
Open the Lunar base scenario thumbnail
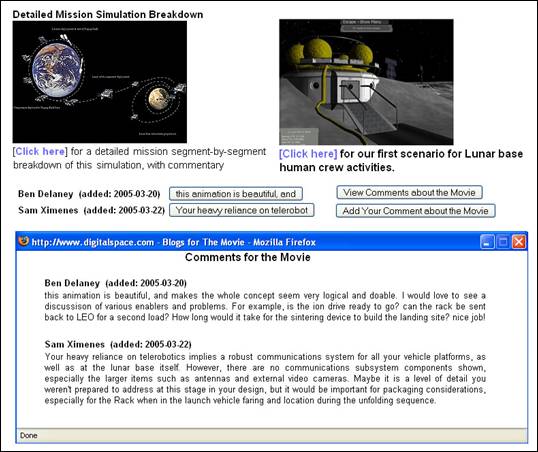click(366, 82)
